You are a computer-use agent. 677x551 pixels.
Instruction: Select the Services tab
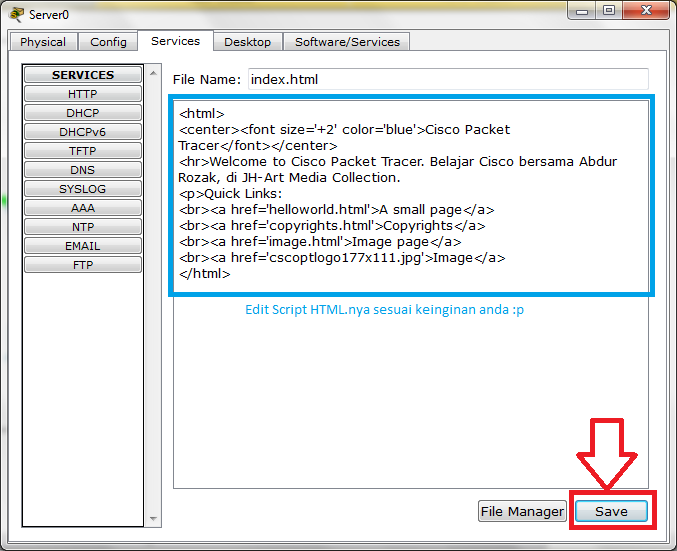pos(175,41)
